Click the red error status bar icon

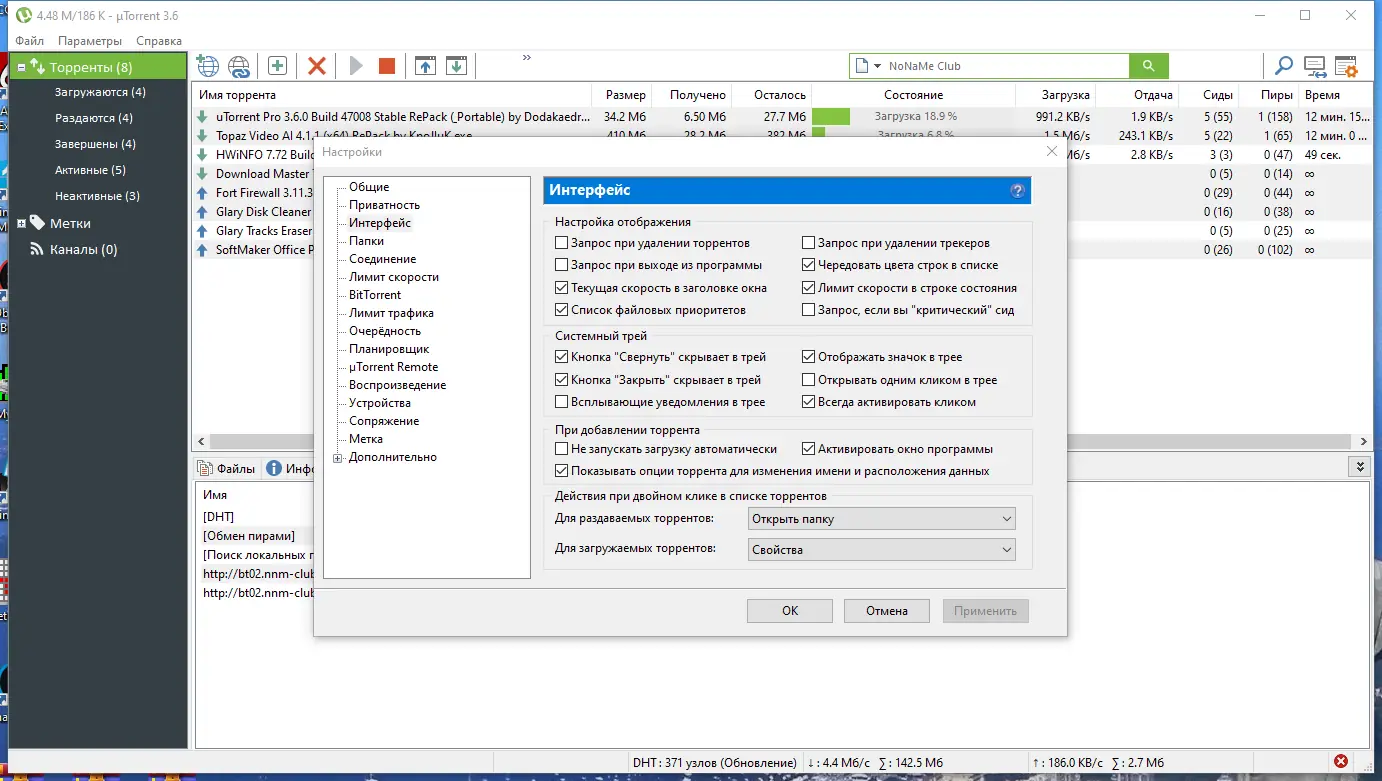pos(1341,762)
